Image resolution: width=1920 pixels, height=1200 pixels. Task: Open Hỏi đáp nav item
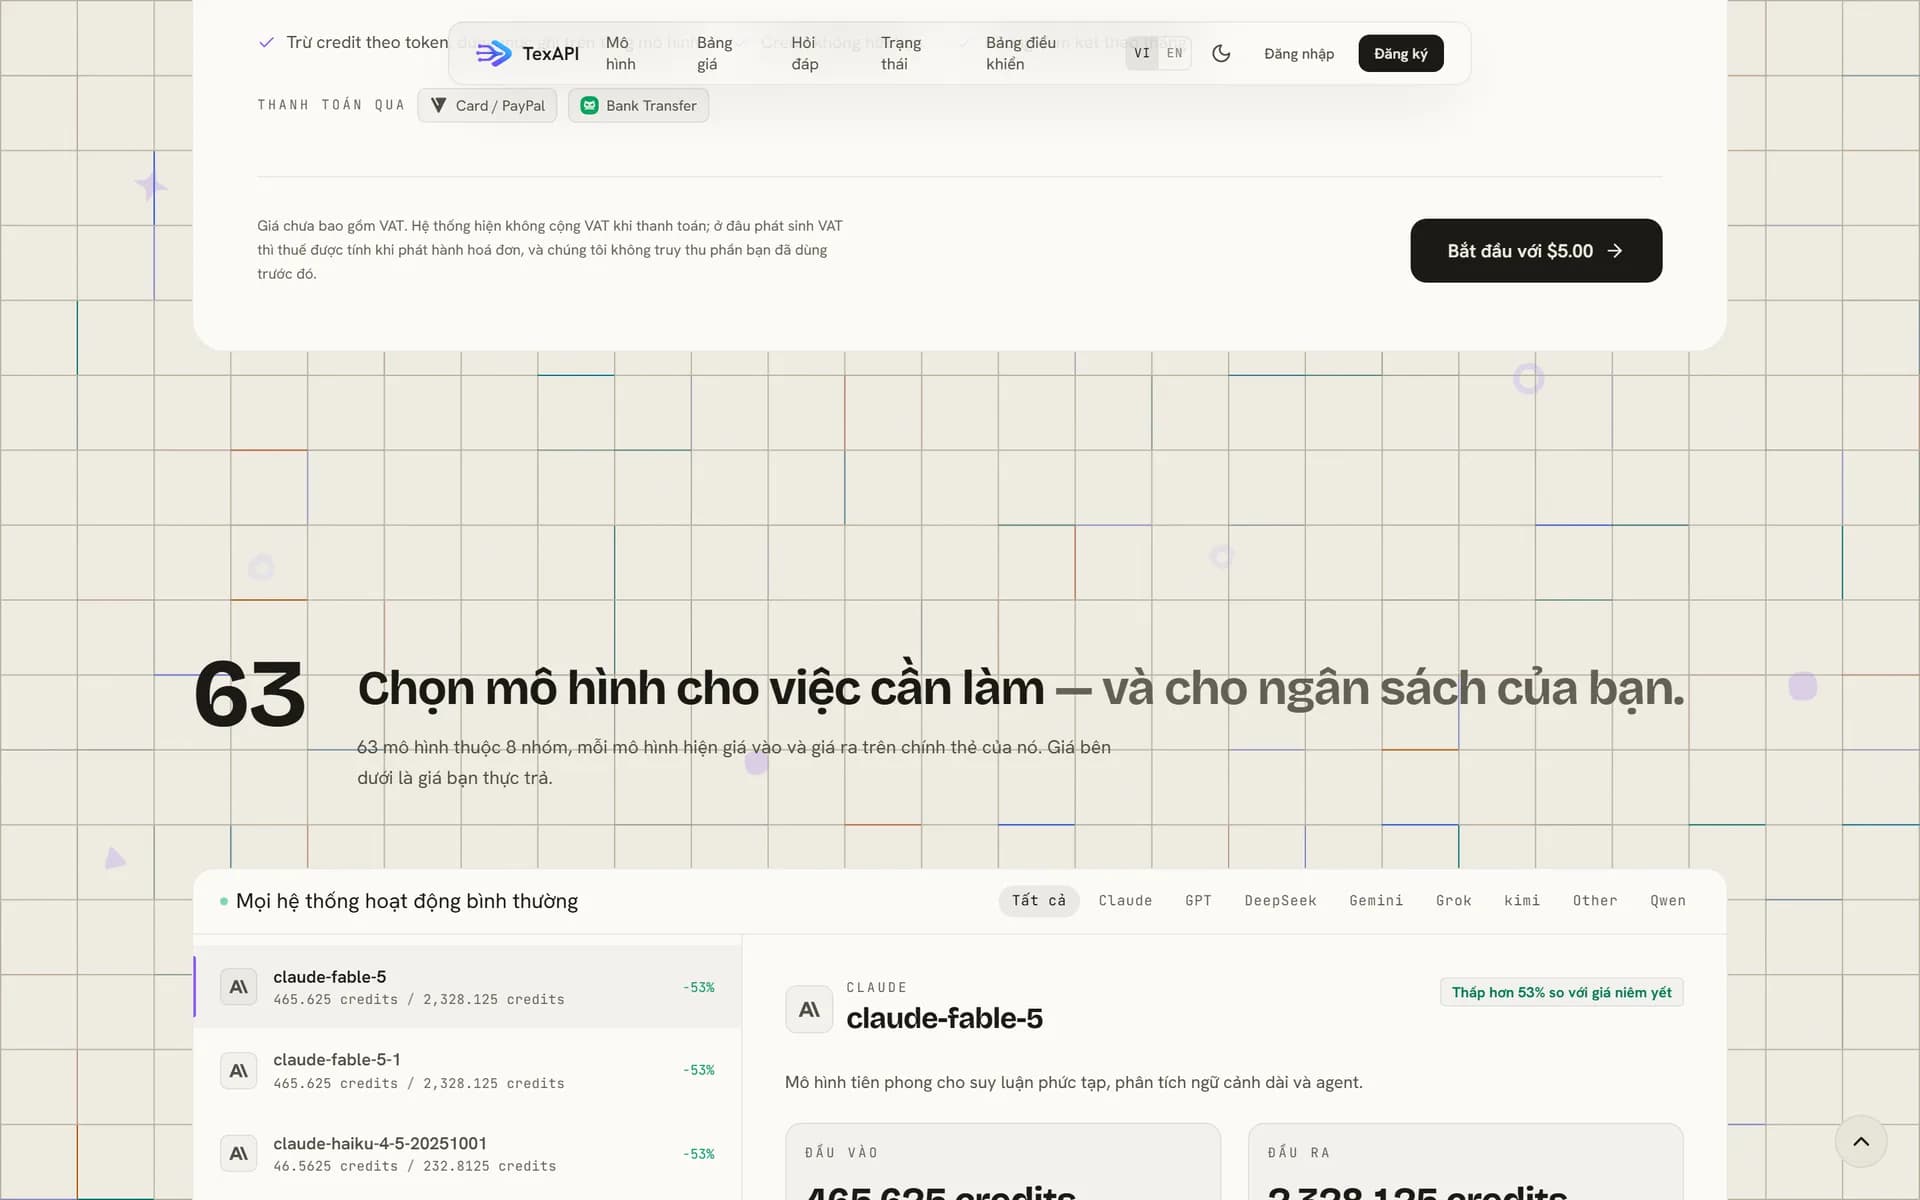tap(805, 53)
